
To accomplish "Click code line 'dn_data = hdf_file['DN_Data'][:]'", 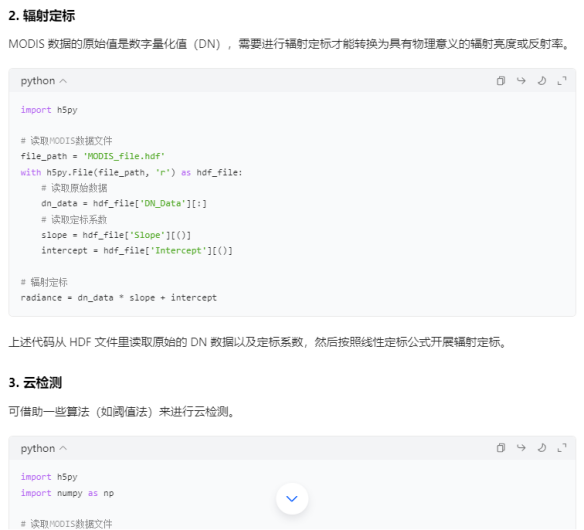I will pos(124,203).
